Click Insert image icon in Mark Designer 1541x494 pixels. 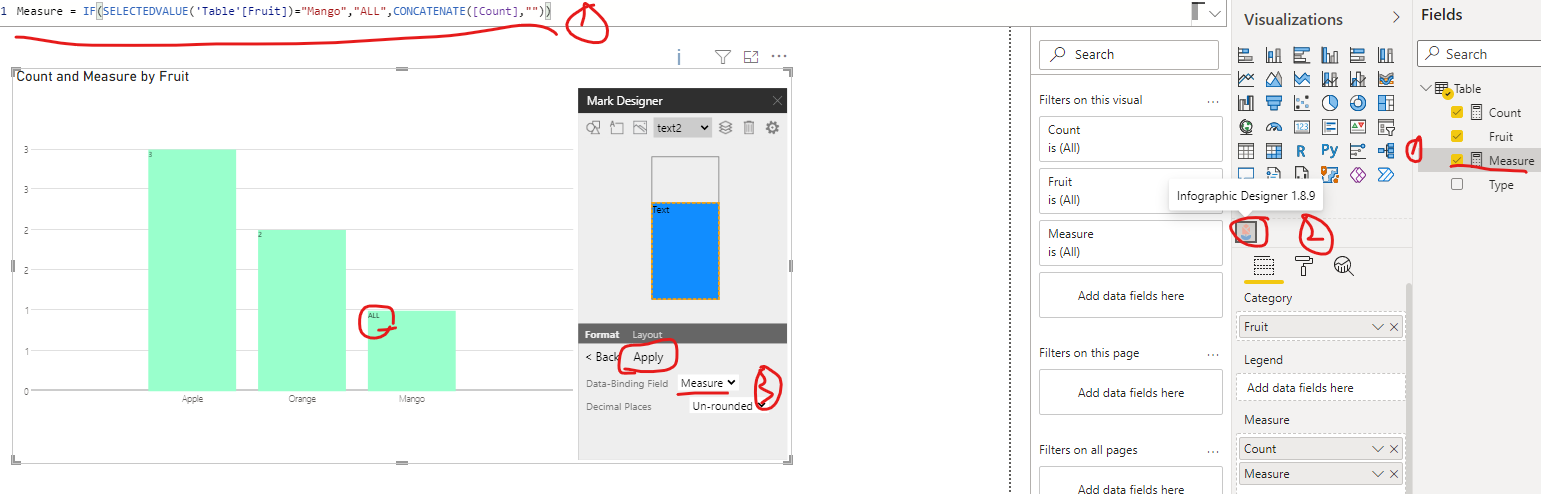click(x=639, y=127)
